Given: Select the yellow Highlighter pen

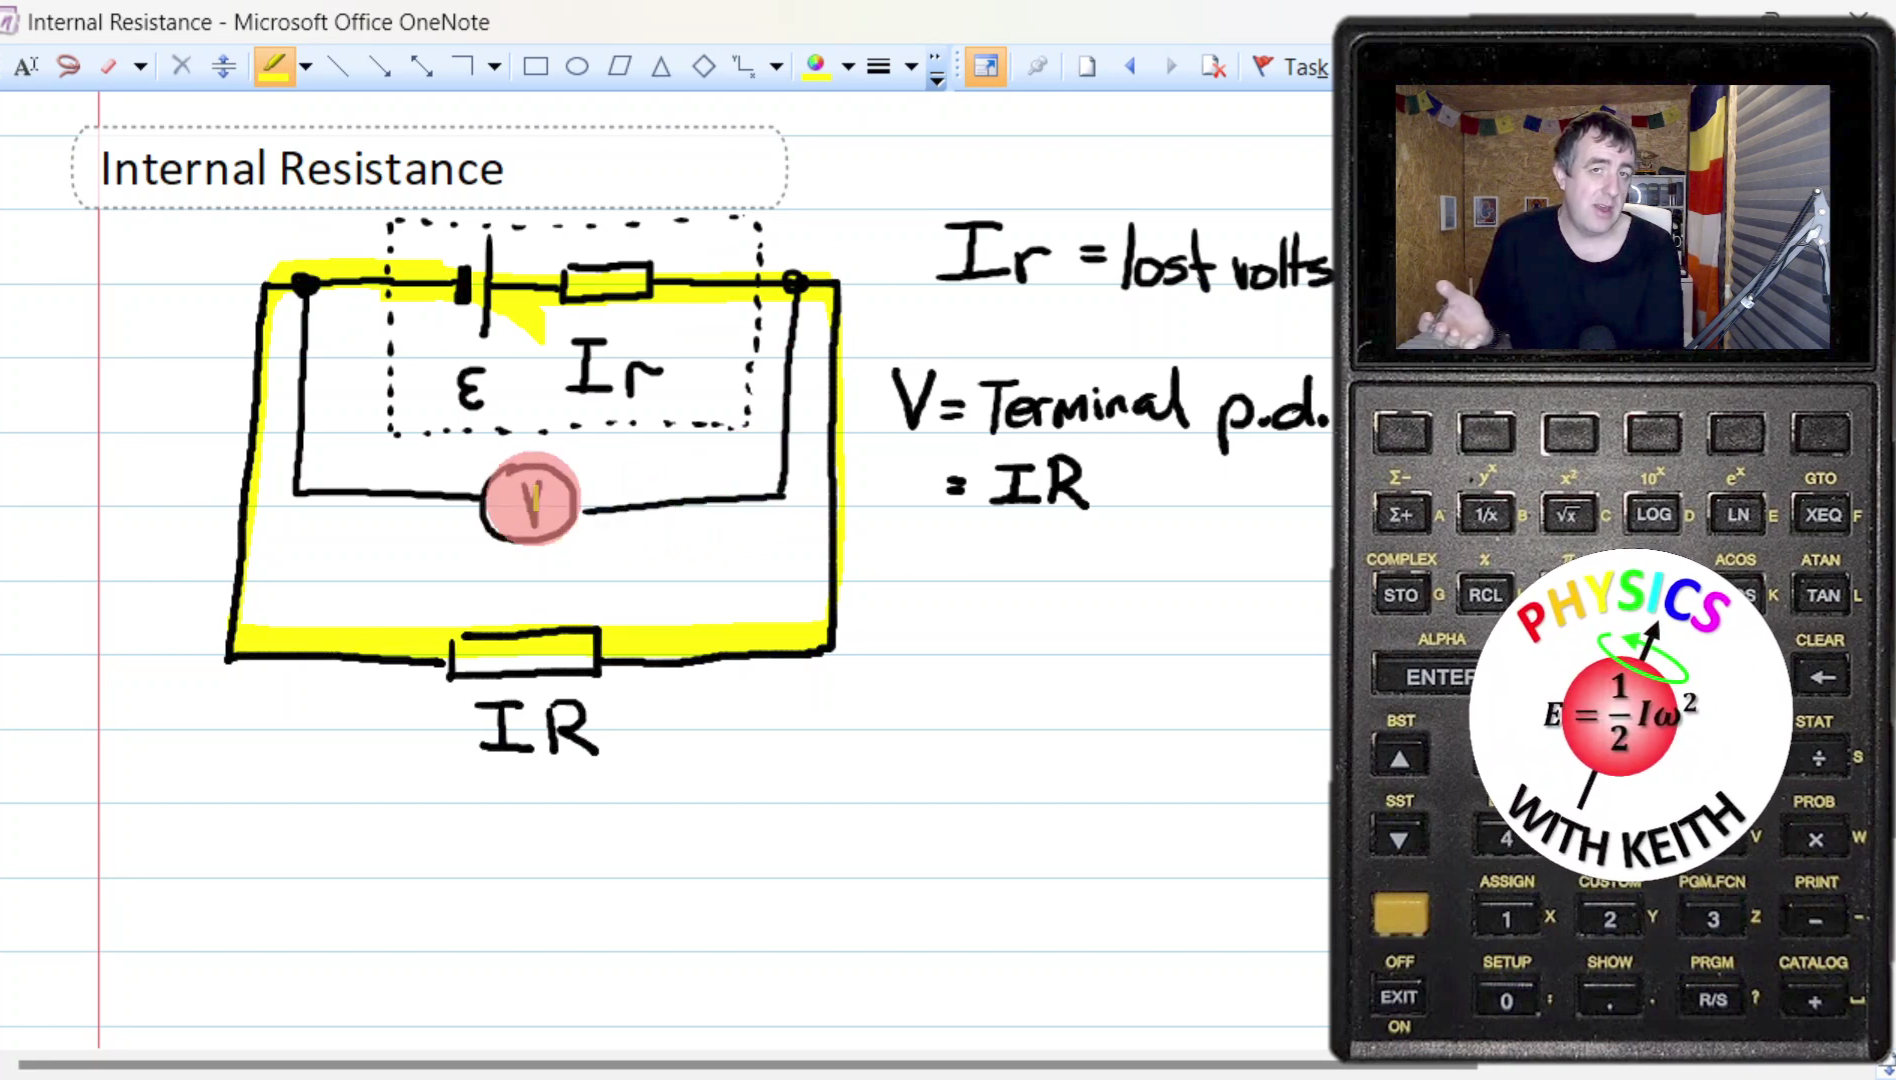Looking at the screenshot, I should pyautogui.click(x=276, y=66).
